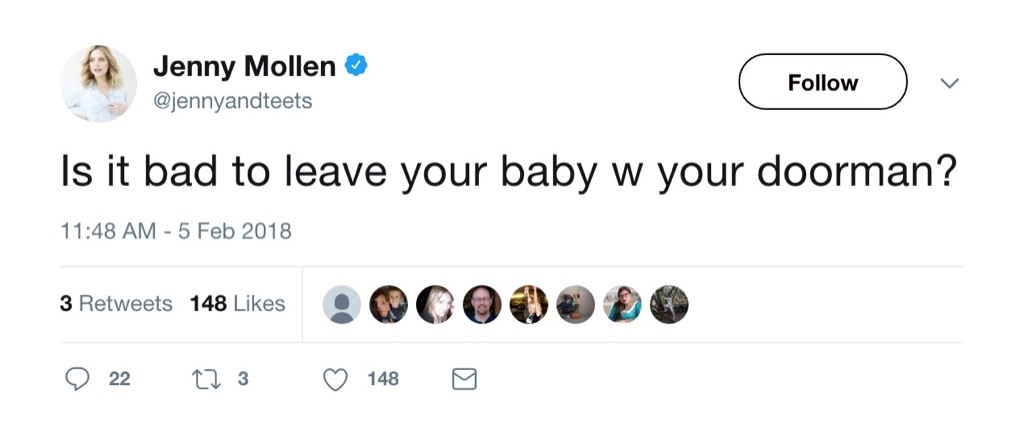Open the @jennyandteets handle link
This screenshot has width=1024, height=437.
tap(232, 102)
